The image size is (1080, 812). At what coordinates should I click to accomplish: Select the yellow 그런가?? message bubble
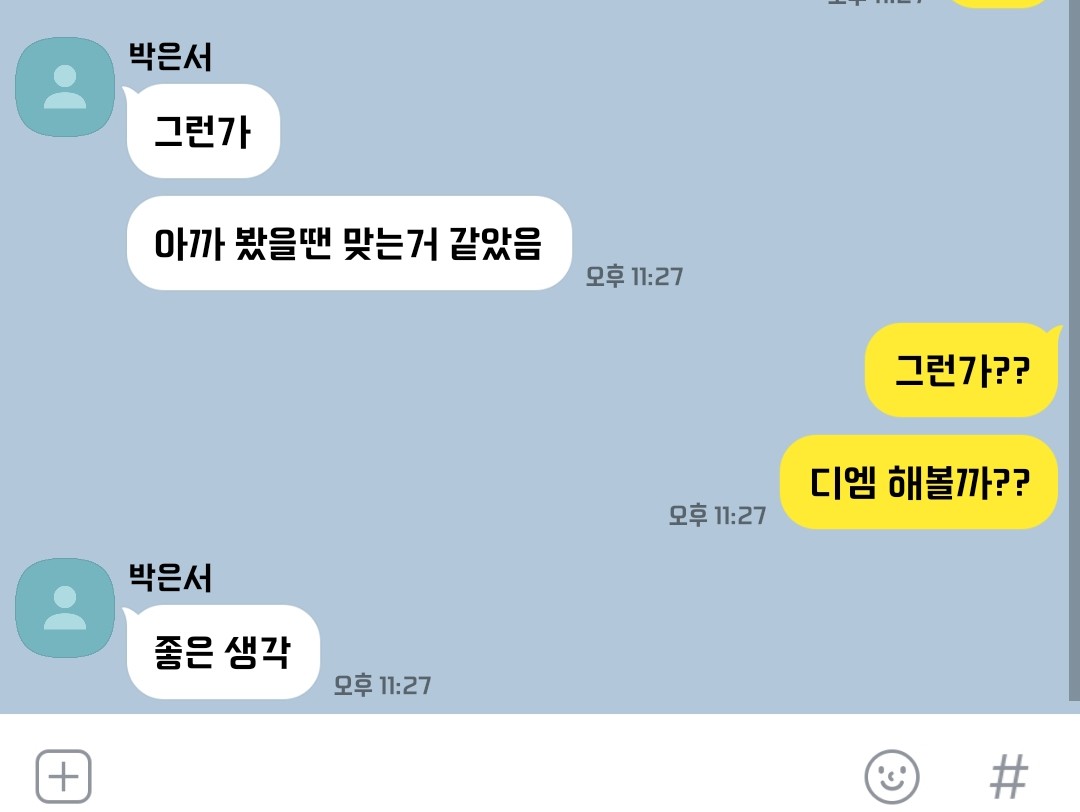[961, 370]
